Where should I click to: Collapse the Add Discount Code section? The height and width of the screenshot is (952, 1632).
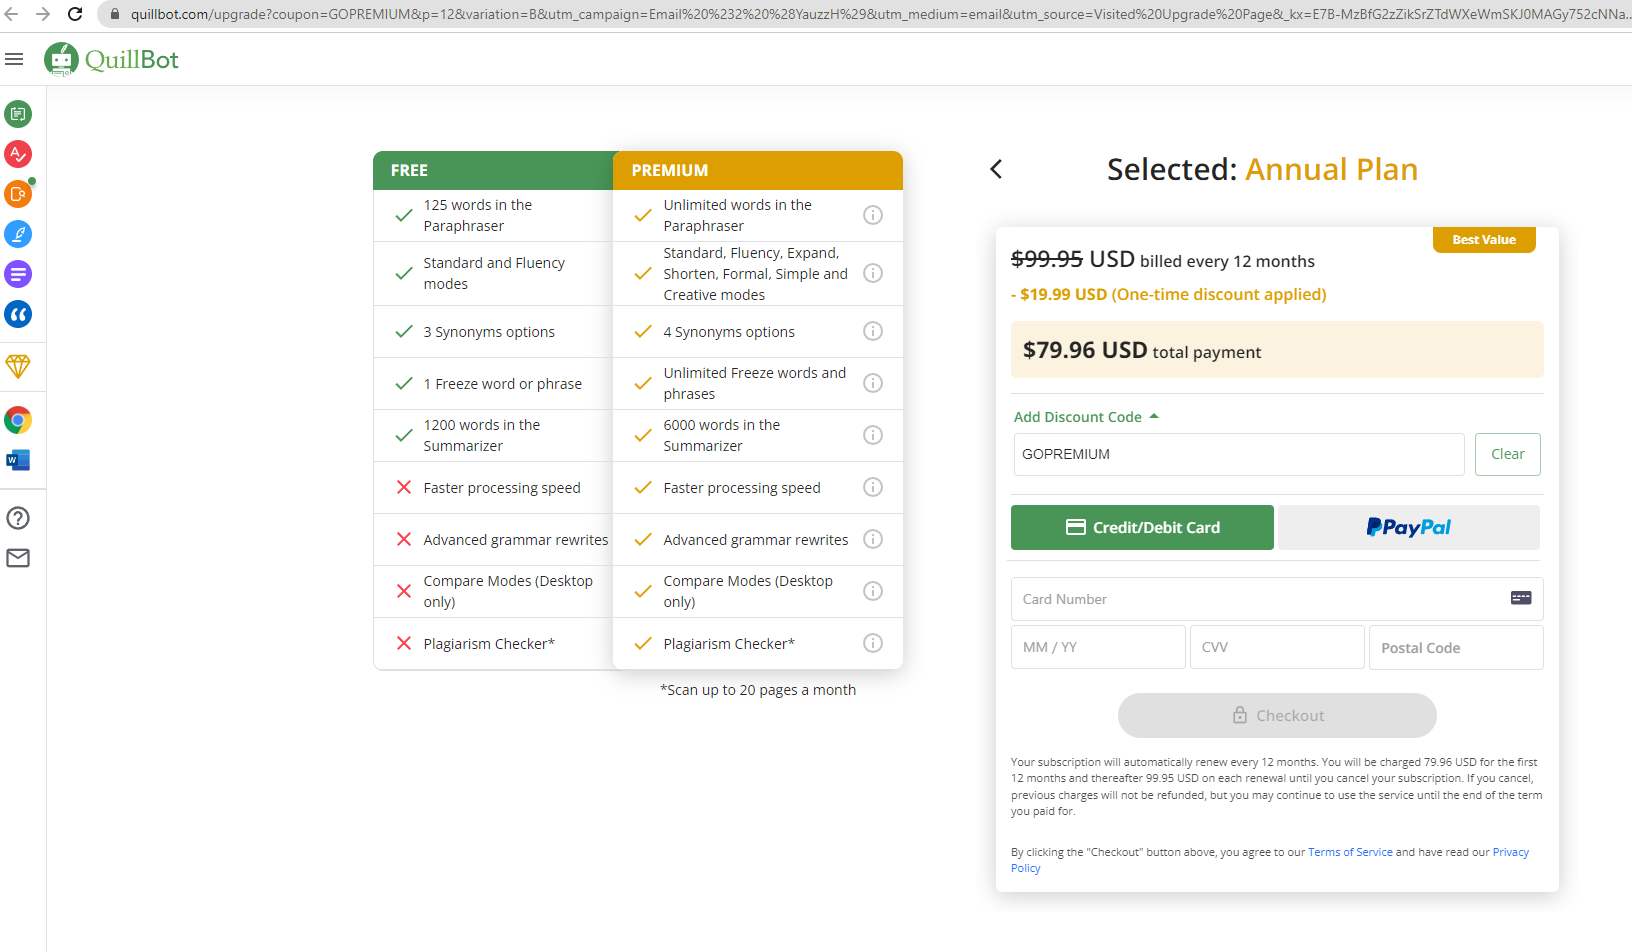1086,417
